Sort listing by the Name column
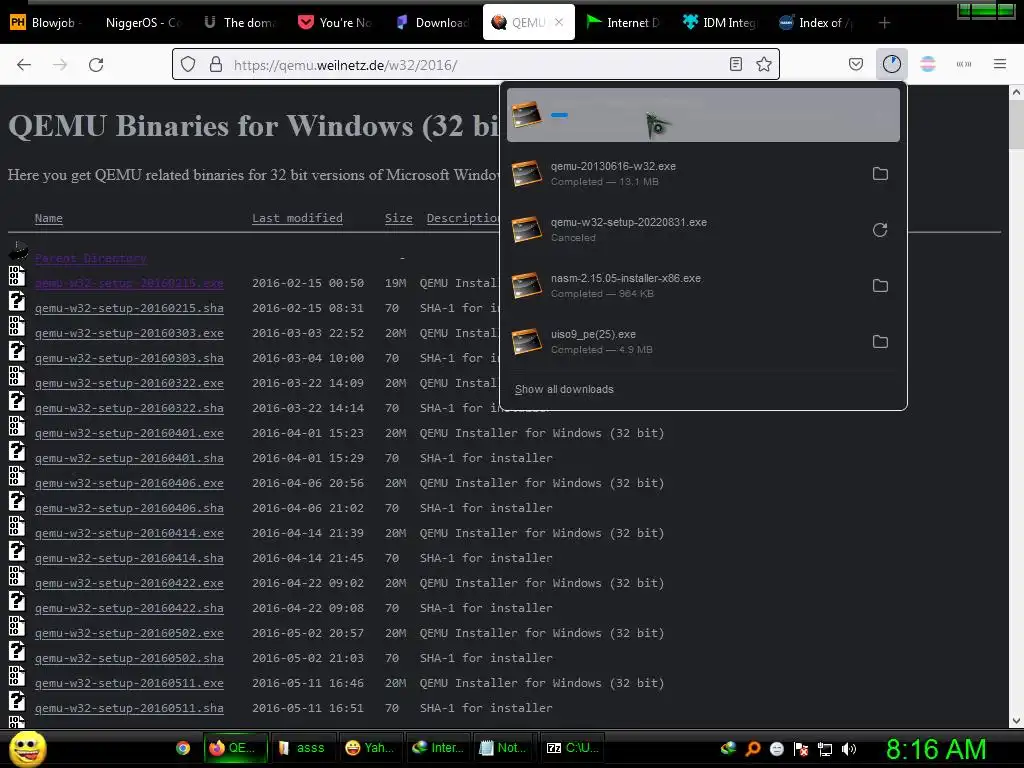Screen dimensions: 1024x768 [49, 218]
